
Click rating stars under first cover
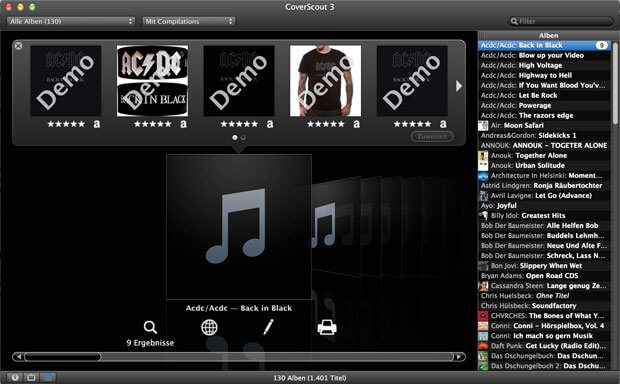[x=66, y=124]
